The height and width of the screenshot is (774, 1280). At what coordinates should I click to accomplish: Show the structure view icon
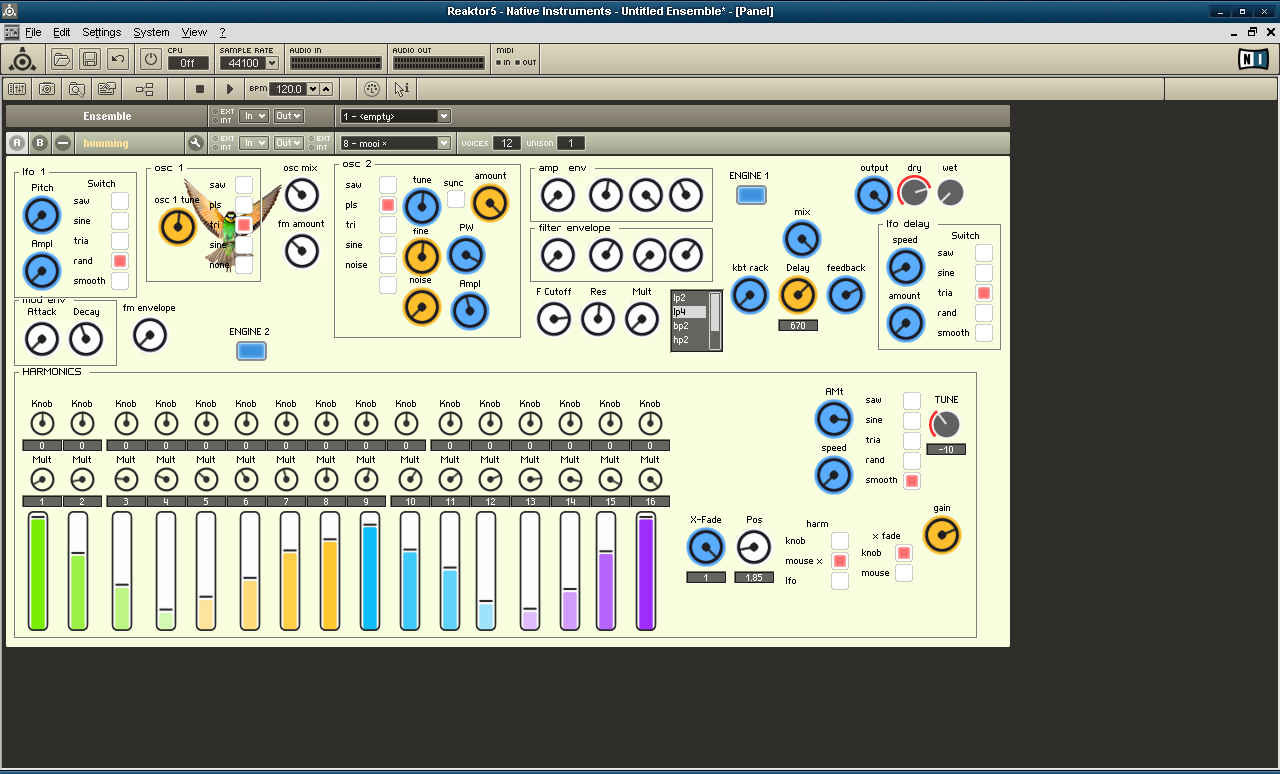pyautogui.click(x=145, y=89)
